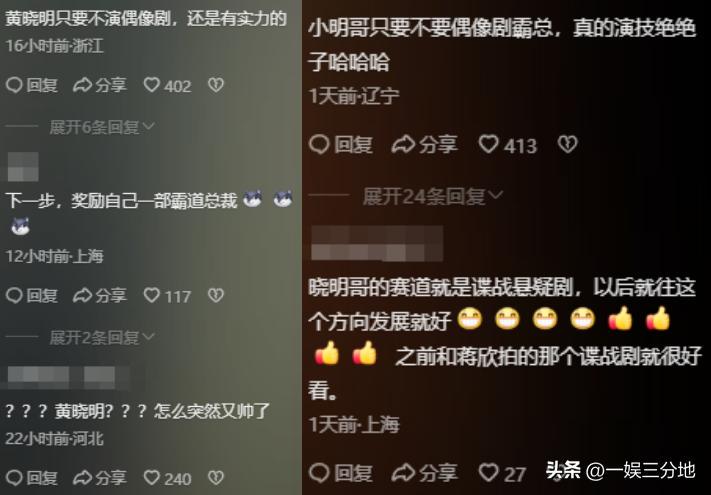This screenshot has height=495, width=711.
Task: Like the comment with 117 likes
Action: 167,296
